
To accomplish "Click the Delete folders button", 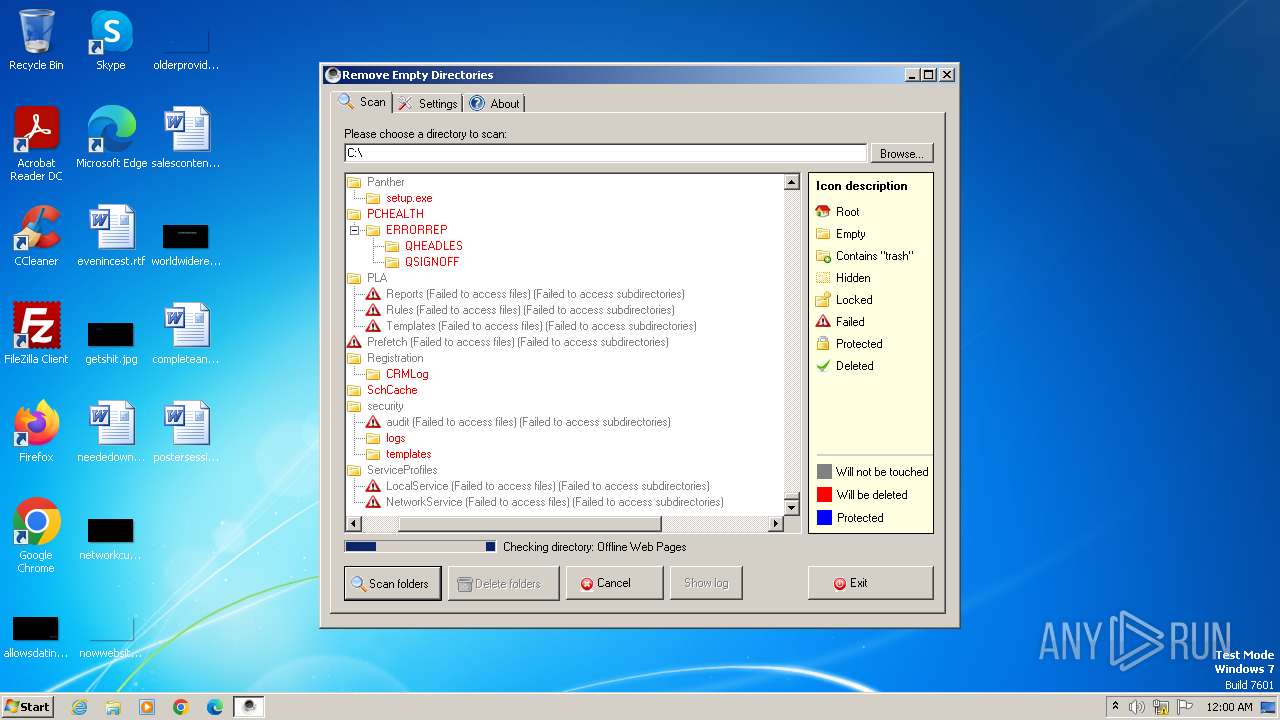I will click(x=503, y=584).
